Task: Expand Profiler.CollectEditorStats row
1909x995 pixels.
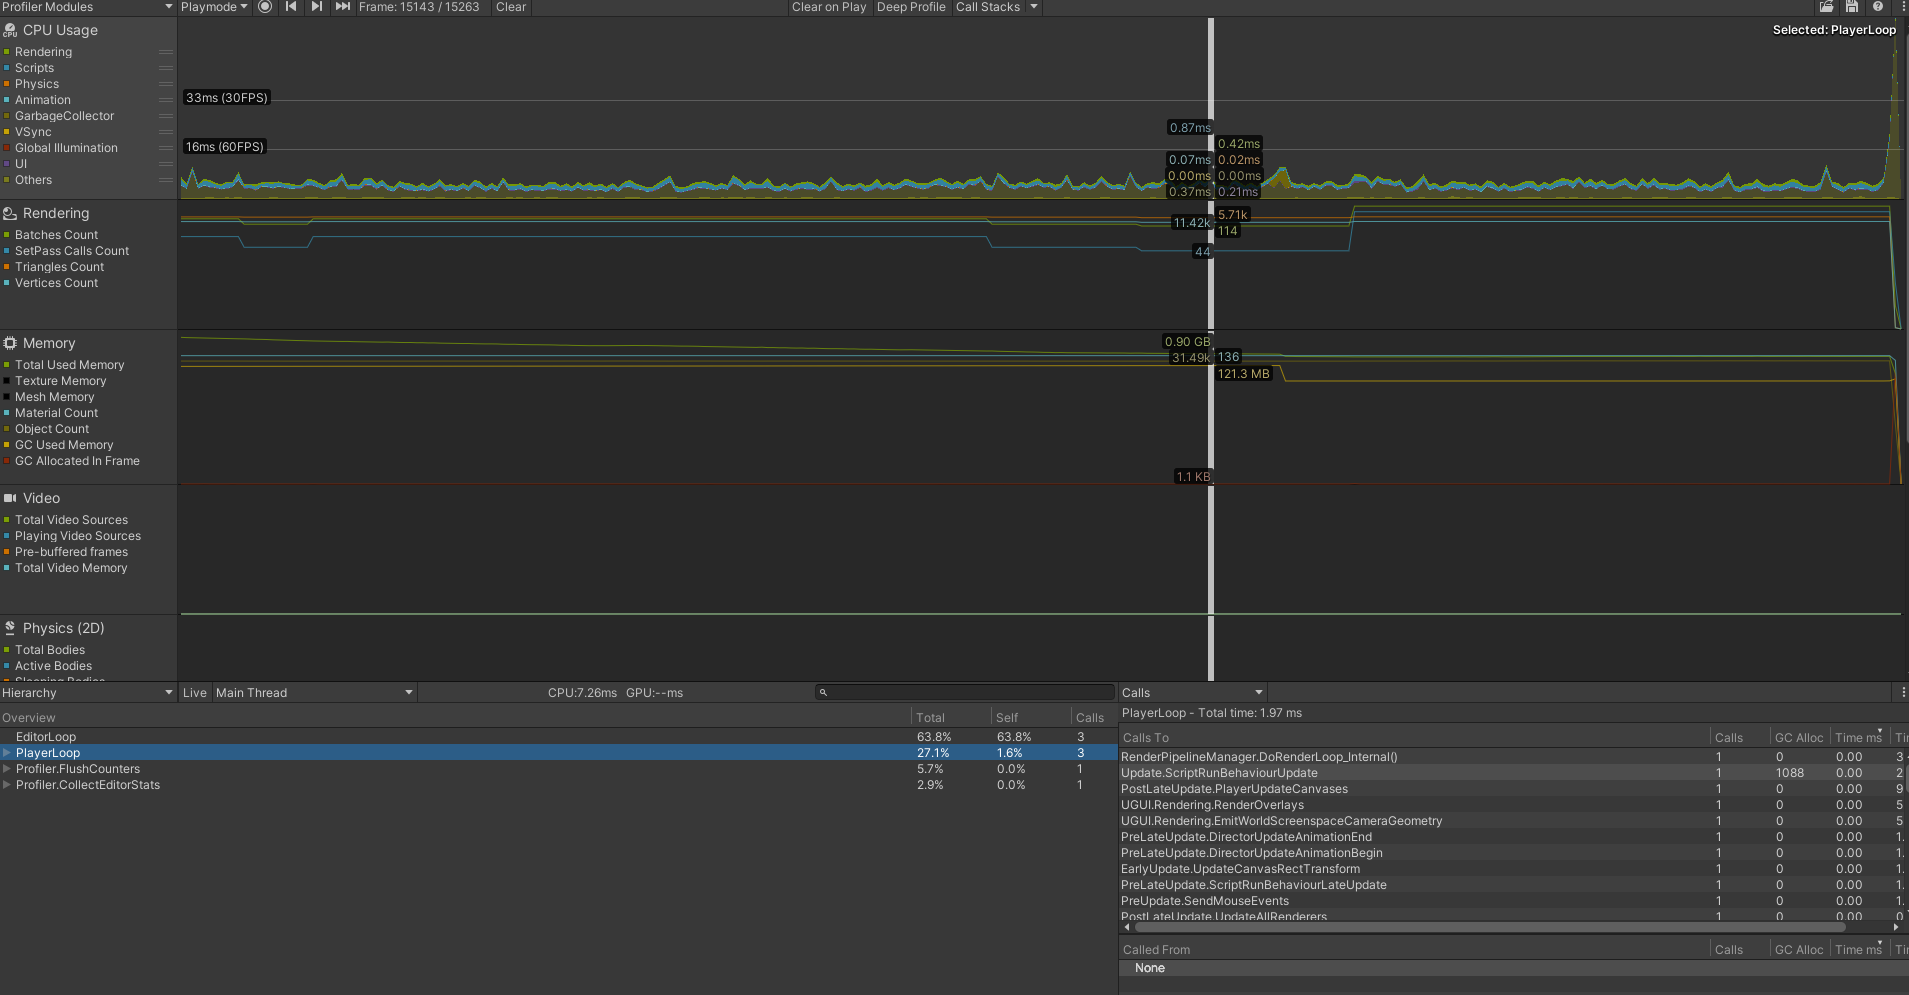Action: [7, 785]
